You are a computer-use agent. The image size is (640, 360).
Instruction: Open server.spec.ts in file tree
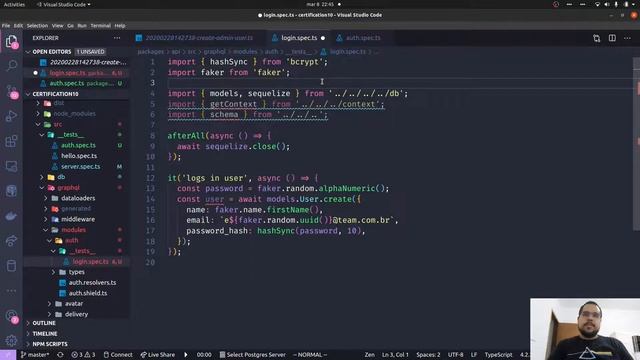pyautogui.click(x=81, y=167)
